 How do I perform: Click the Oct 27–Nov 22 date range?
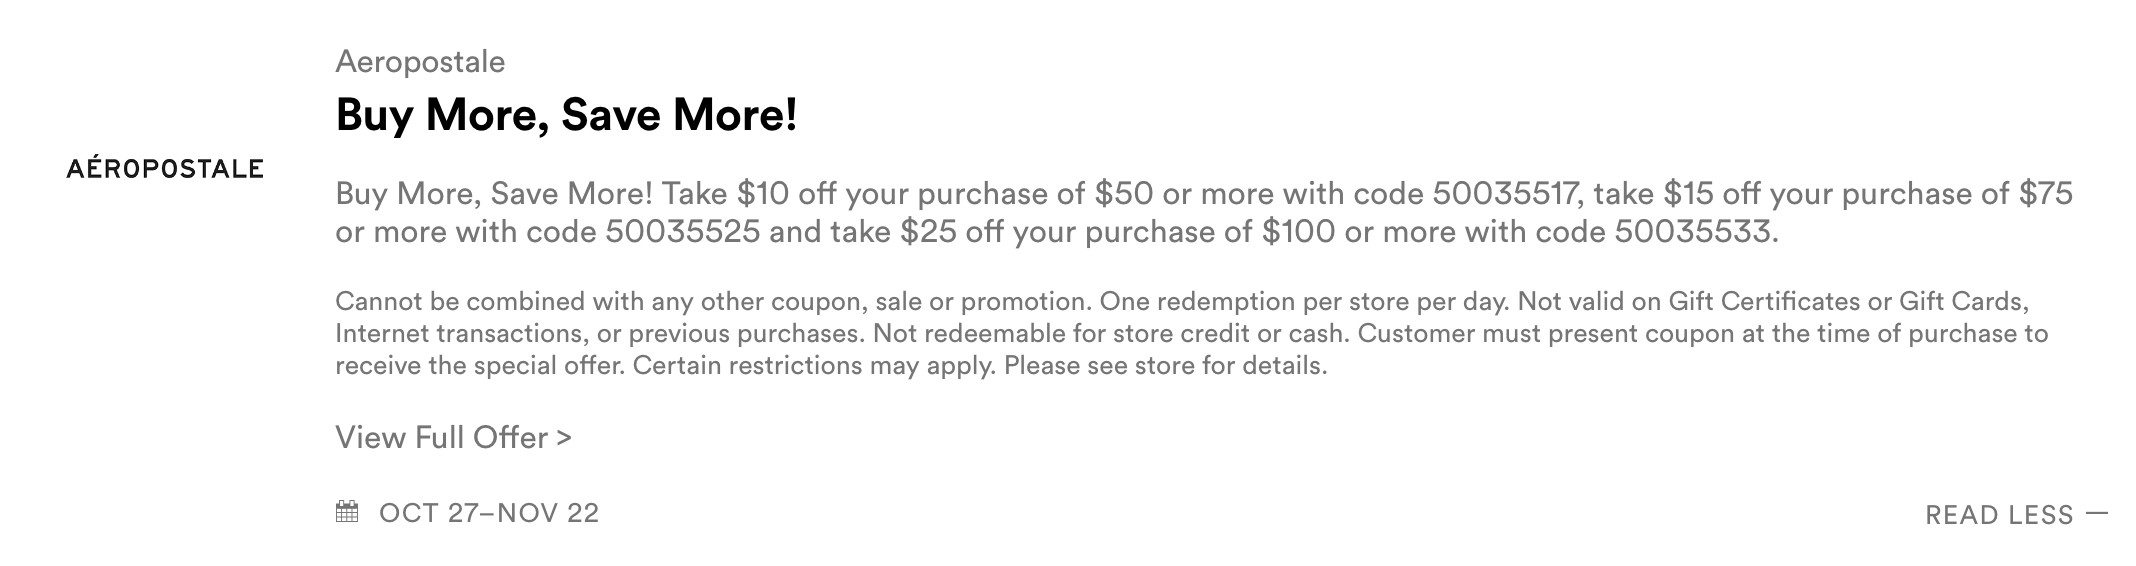[488, 513]
